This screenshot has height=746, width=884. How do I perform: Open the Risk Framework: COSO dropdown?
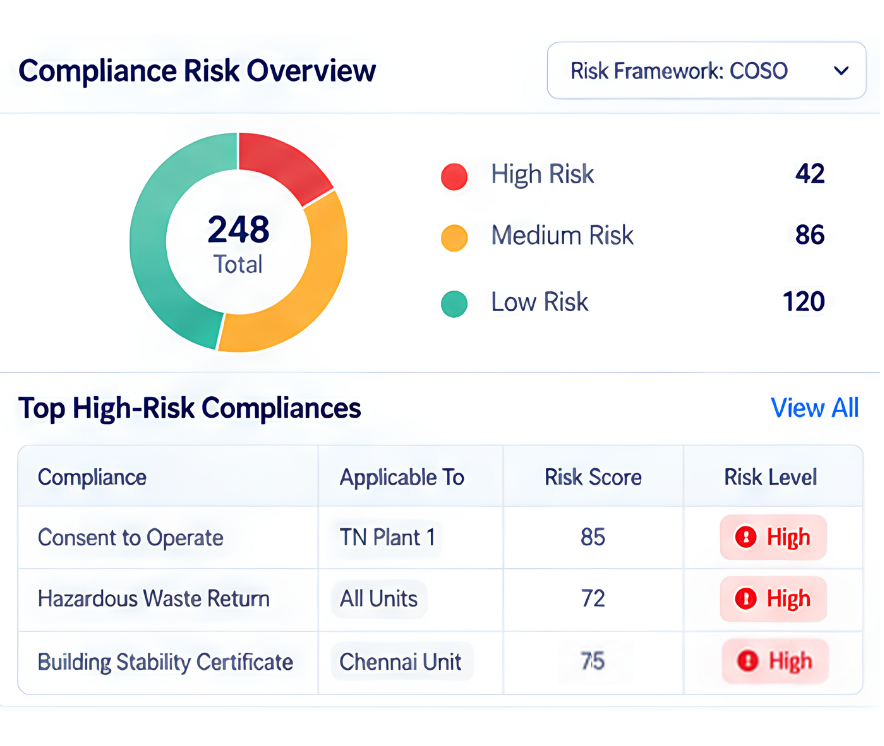(x=706, y=70)
